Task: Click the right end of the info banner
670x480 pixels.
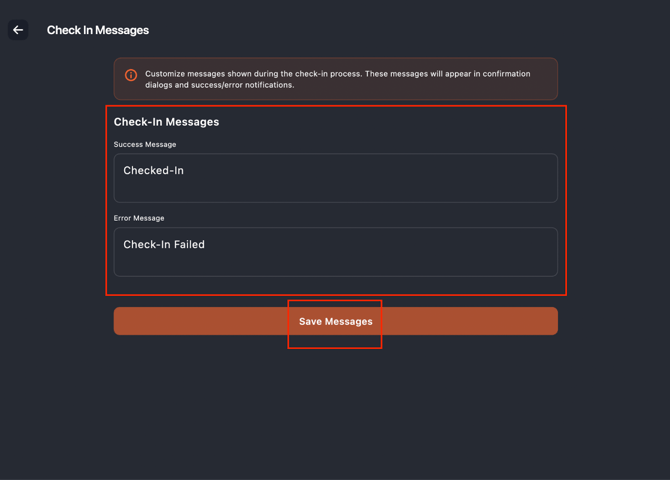Action: (x=545, y=79)
